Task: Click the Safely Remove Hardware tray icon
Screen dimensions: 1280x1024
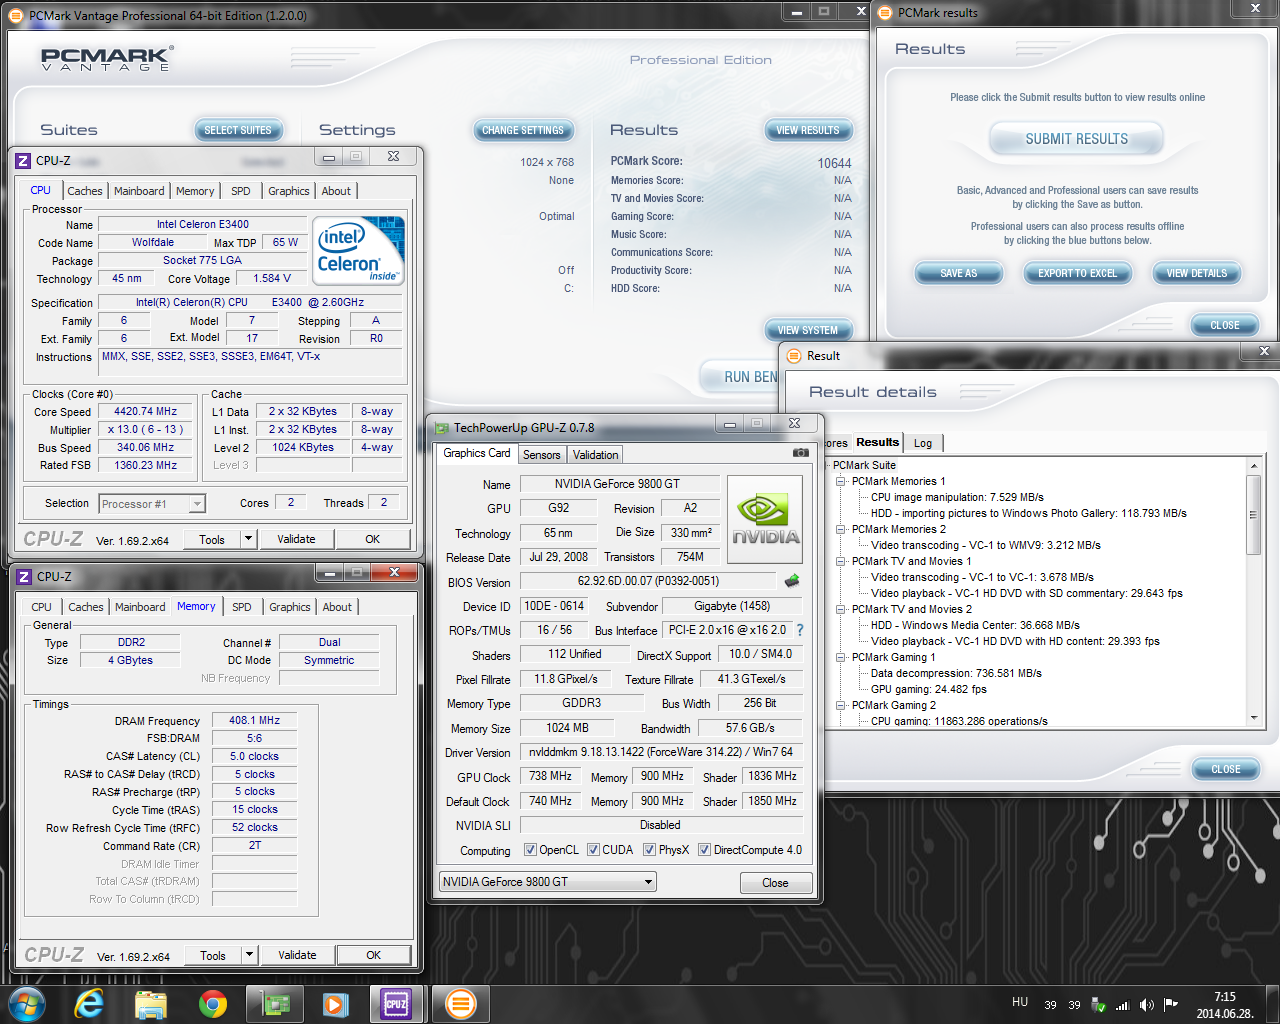Action: (x=1099, y=1005)
